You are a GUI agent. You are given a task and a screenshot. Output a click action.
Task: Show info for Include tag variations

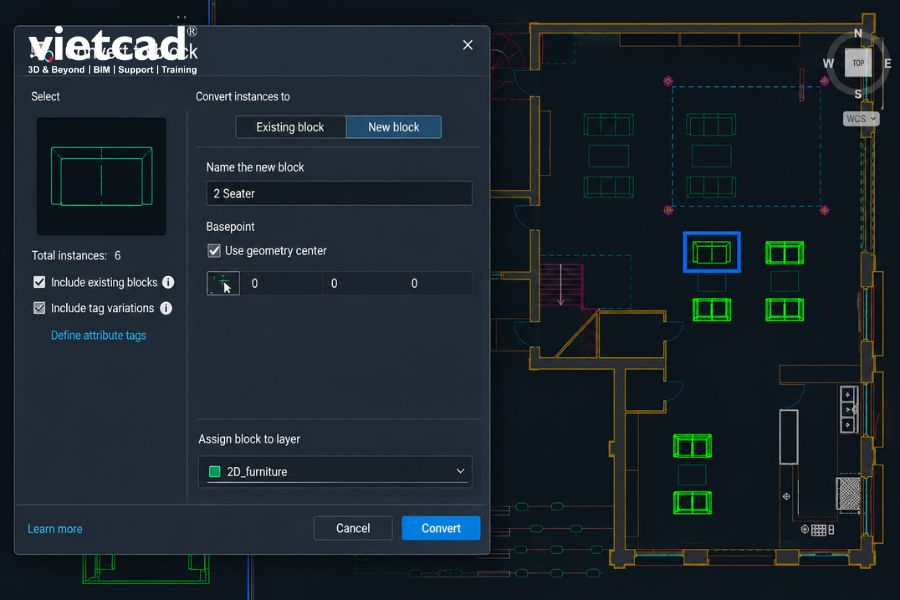pos(166,308)
